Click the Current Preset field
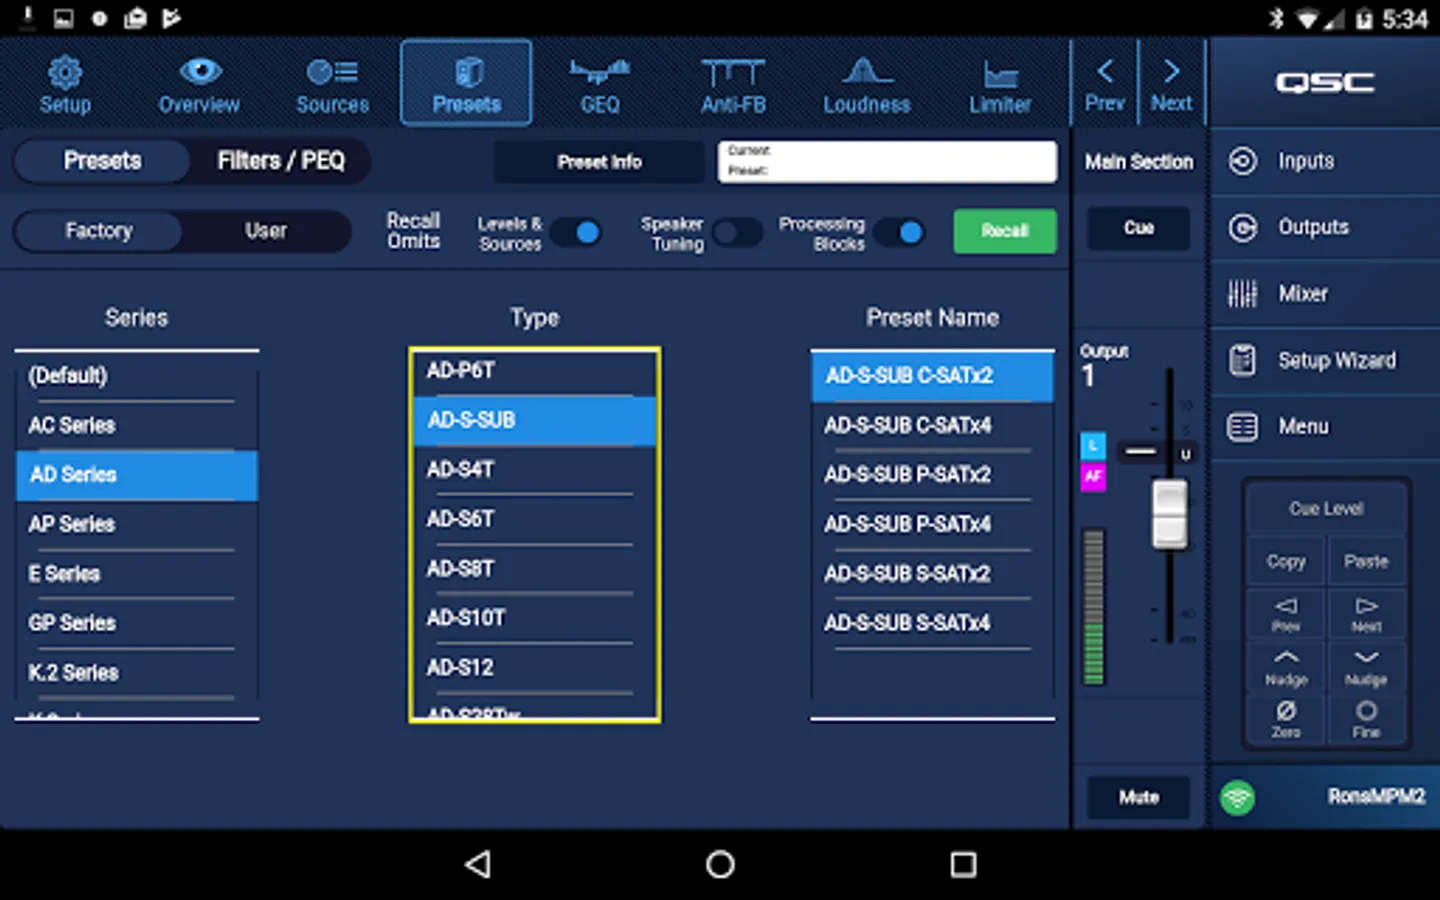 click(x=887, y=161)
